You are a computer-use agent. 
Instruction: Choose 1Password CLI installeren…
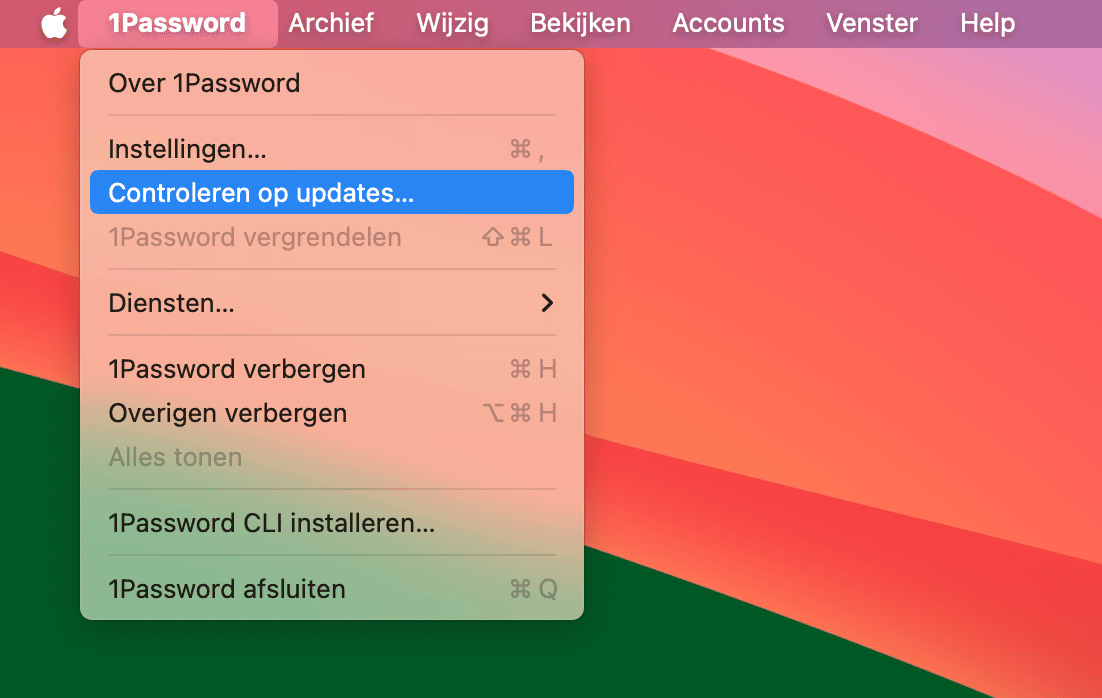pos(332,523)
